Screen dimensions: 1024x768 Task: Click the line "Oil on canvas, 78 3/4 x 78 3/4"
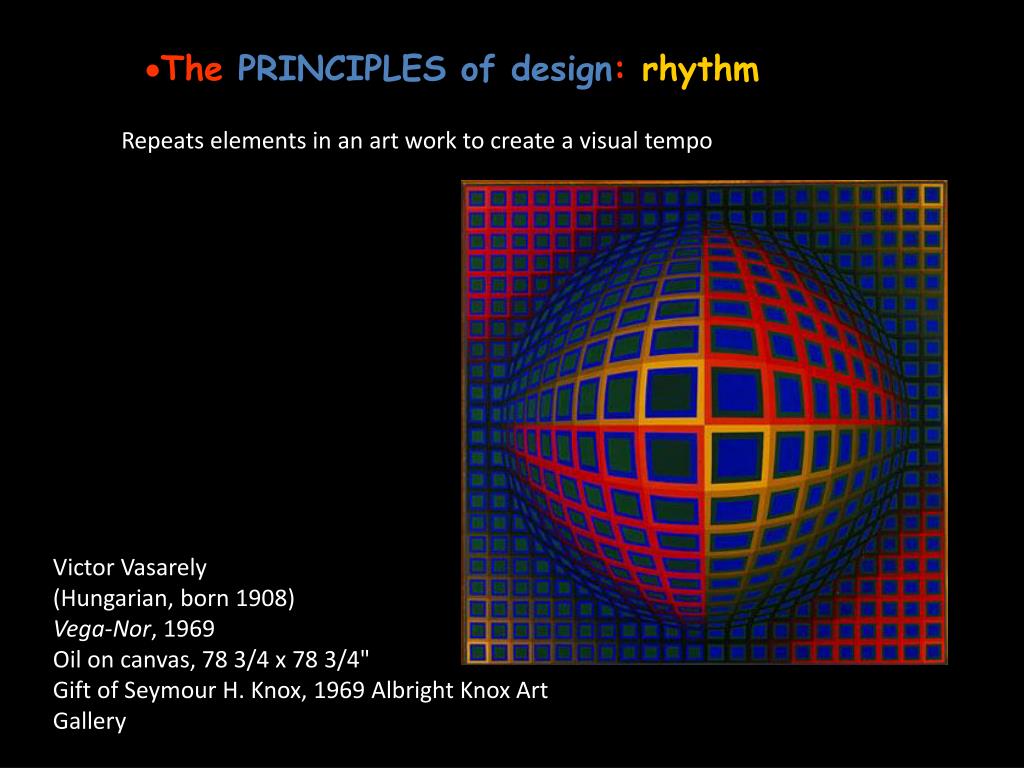coord(211,660)
